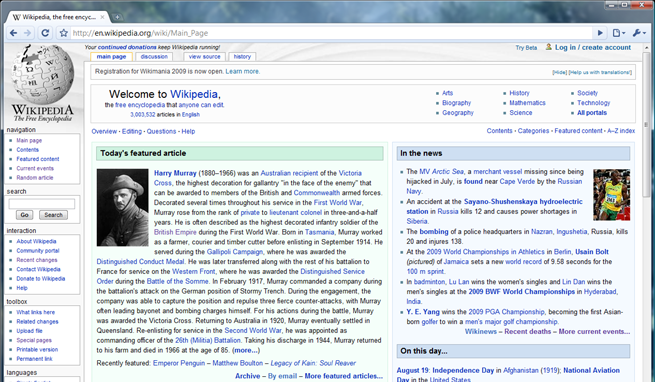The height and width of the screenshot is (382, 655).
Task: Click the Categories link
Action: pos(533,131)
